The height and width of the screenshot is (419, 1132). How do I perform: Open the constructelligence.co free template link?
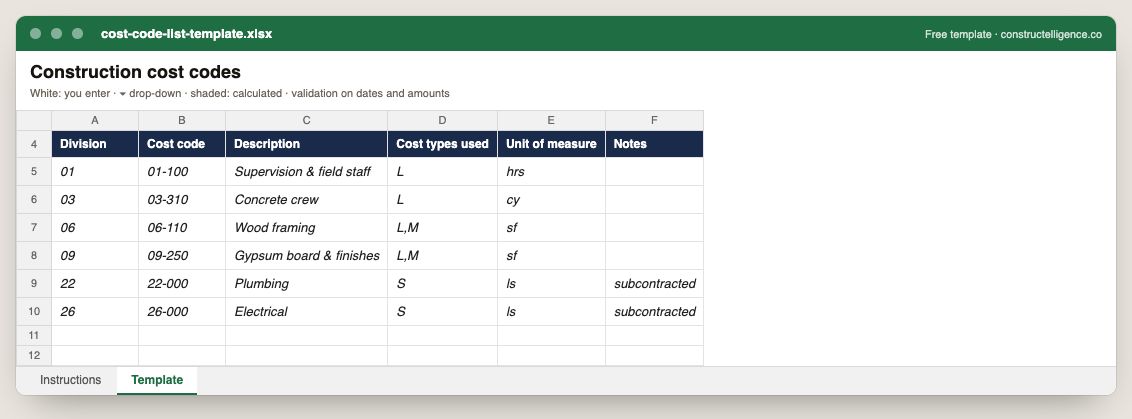tap(1013, 34)
